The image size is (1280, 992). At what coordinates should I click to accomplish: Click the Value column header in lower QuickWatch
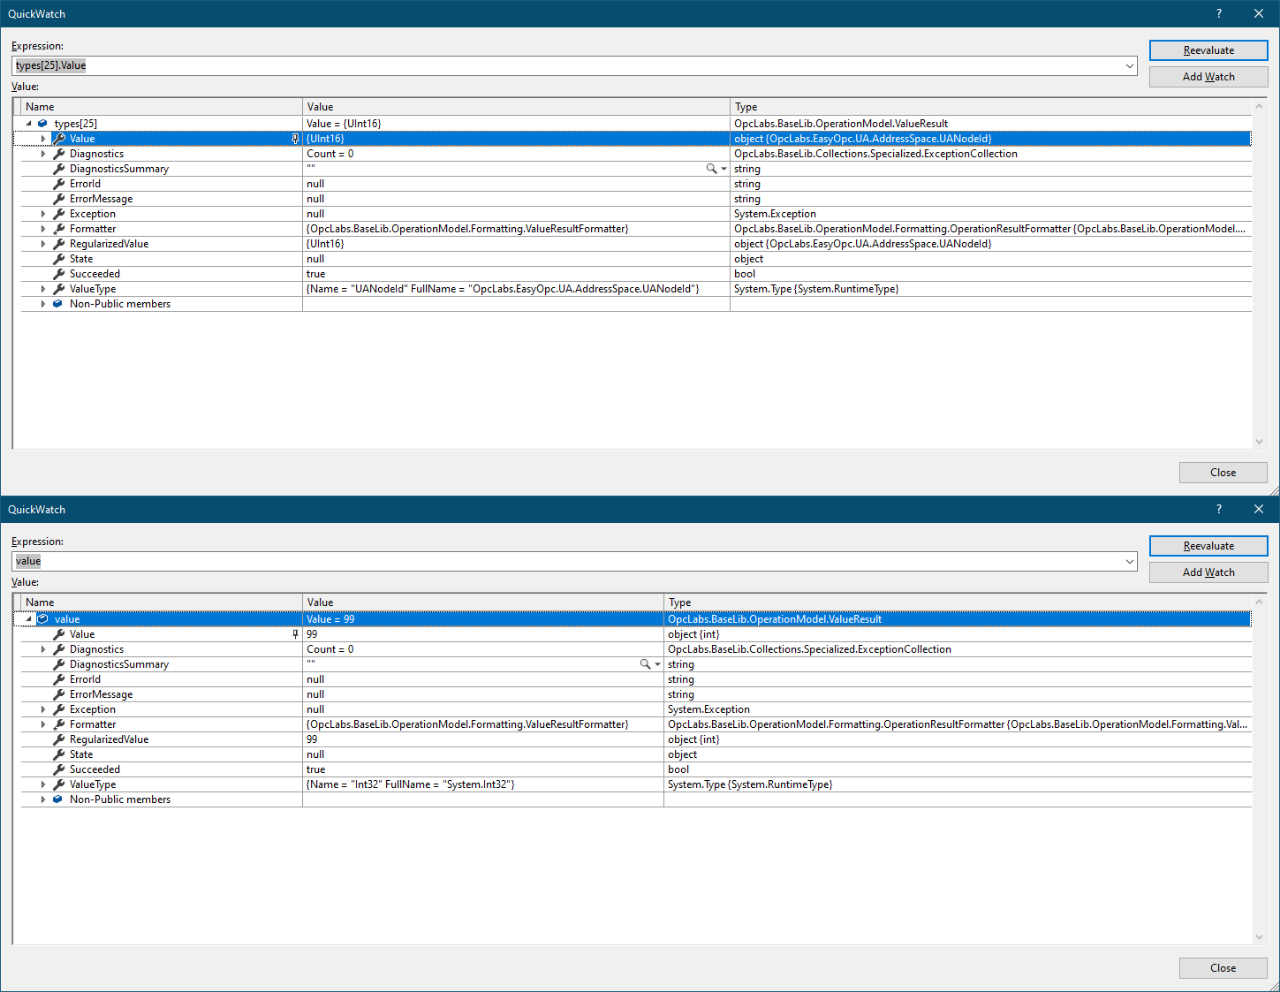point(483,602)
